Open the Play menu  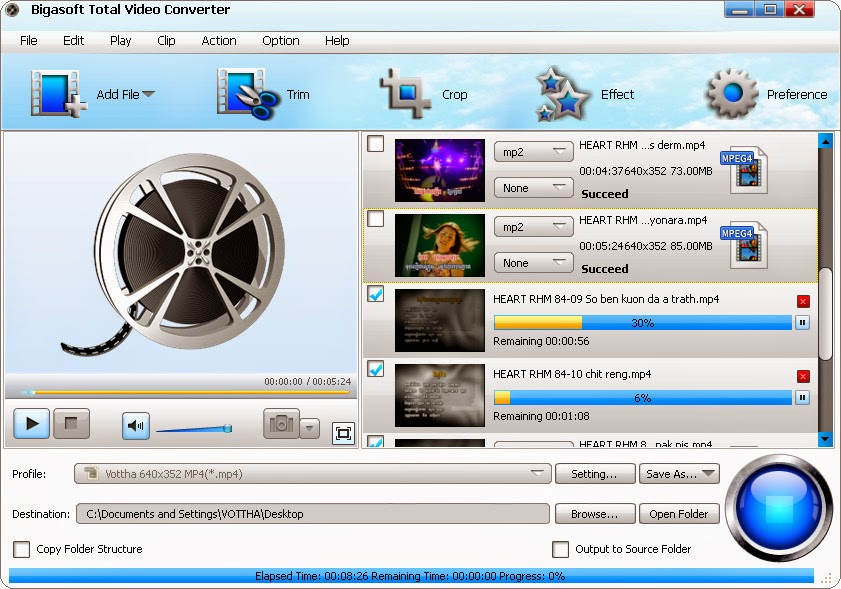[121, 40]
